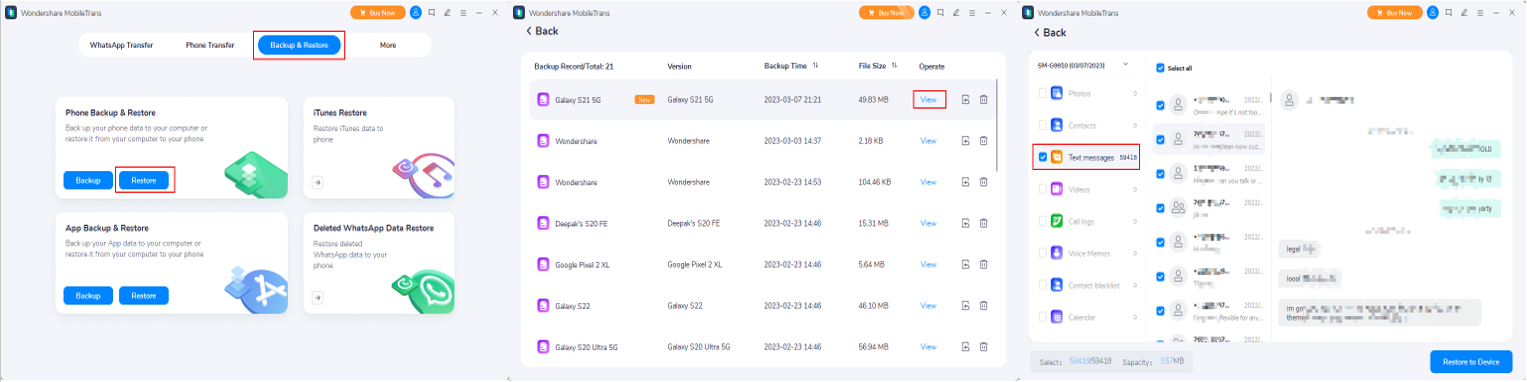
Task: Click Backup under Phone Backup & Restore
Action: pos(88,181)
